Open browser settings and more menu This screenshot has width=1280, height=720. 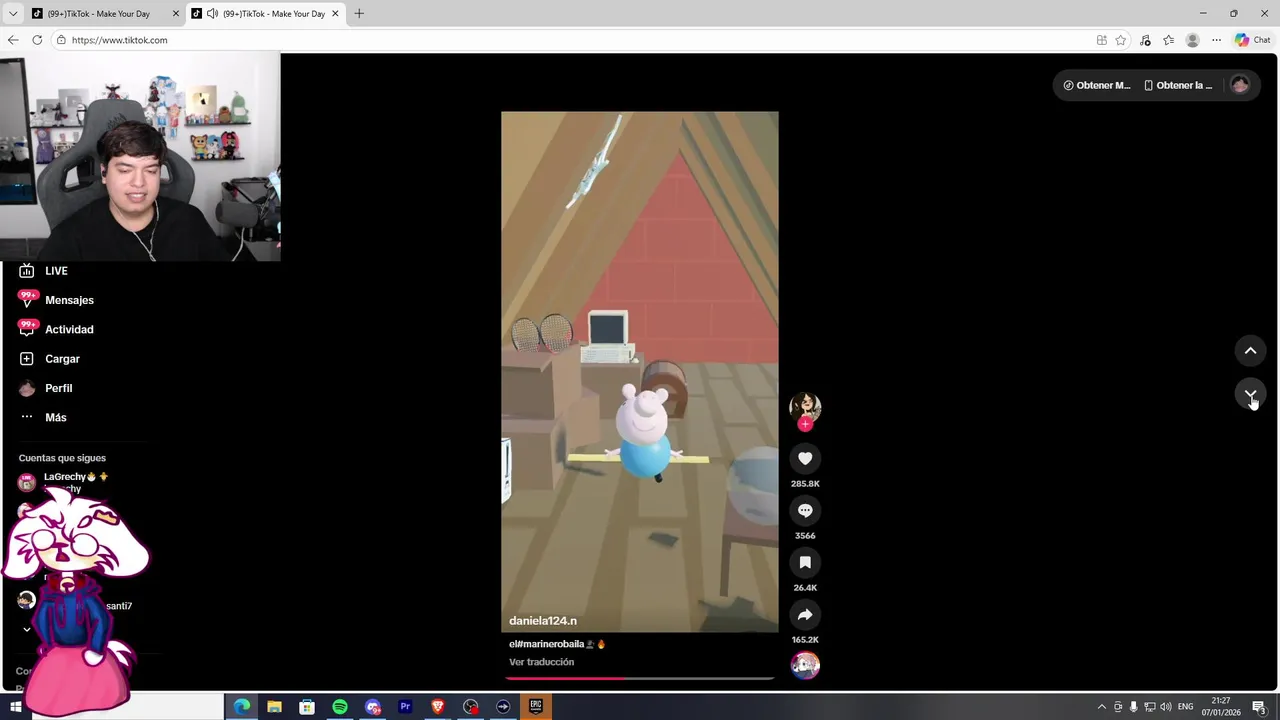point(1216,40)
